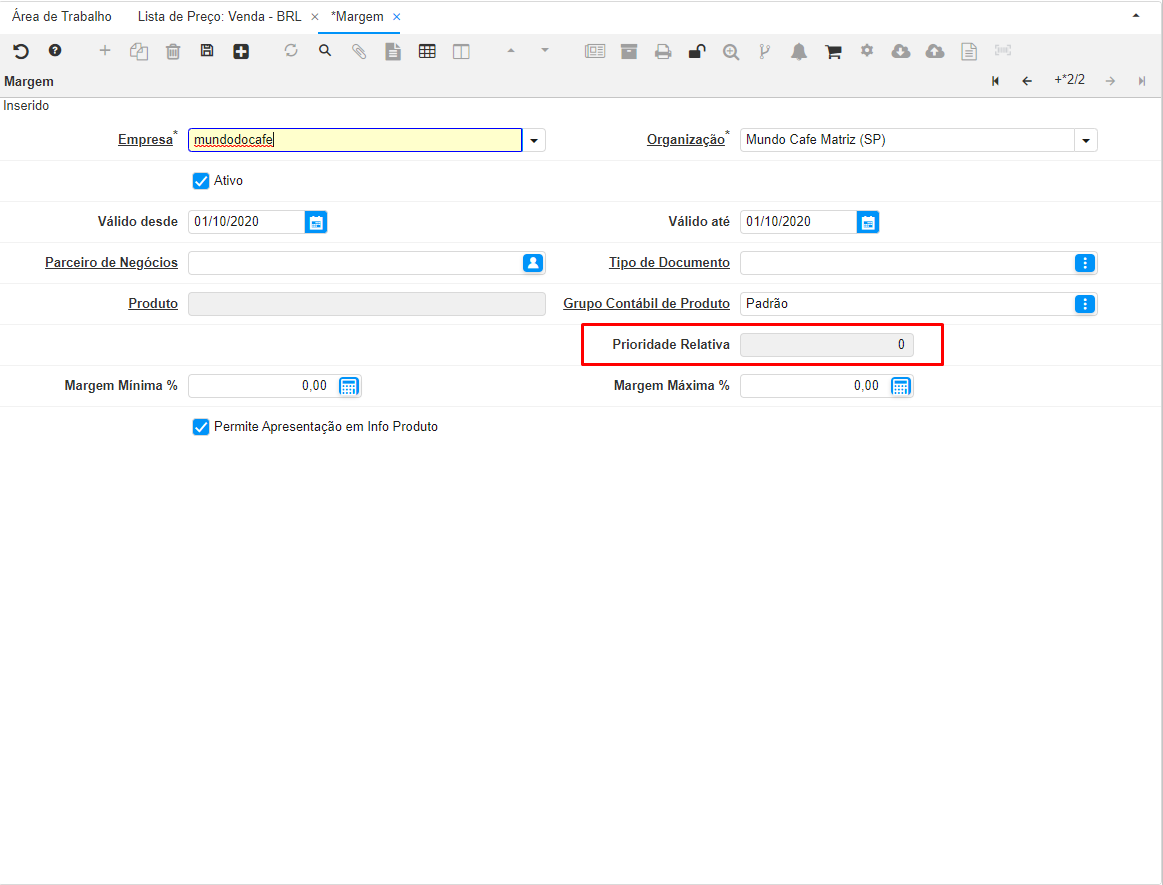Open the shopping cart toolbar icon
The width and height of the screenshot is (1163, 885).
pos(833,52)
